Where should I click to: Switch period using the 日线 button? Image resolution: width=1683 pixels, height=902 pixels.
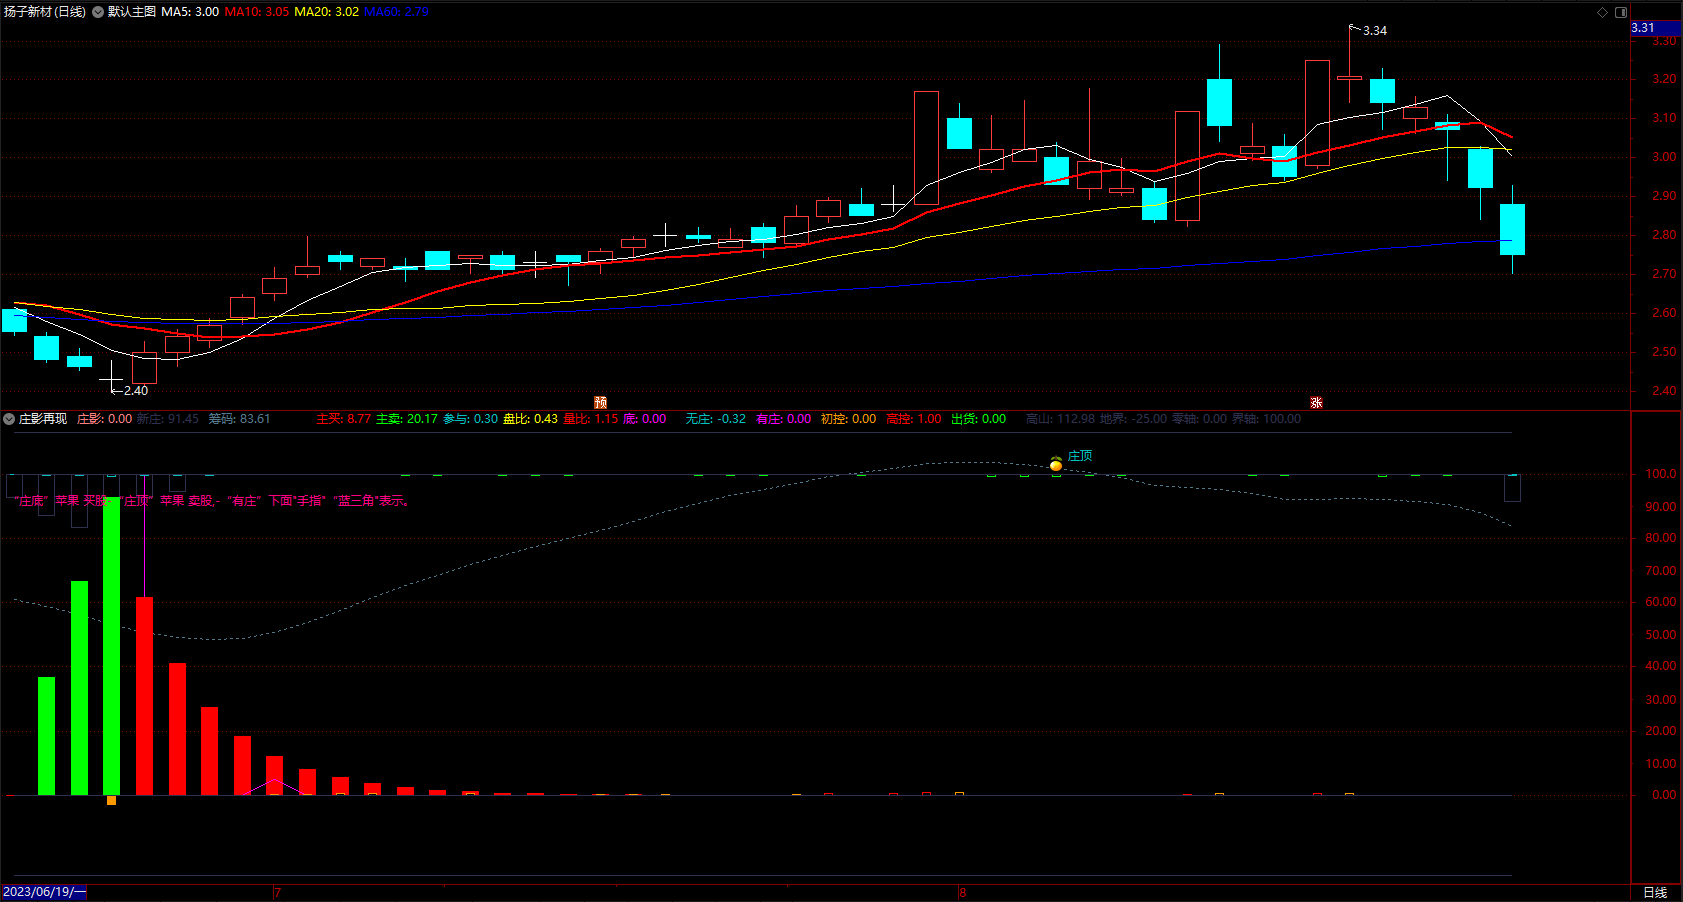pyautogui.click(x=1655, y=892)
